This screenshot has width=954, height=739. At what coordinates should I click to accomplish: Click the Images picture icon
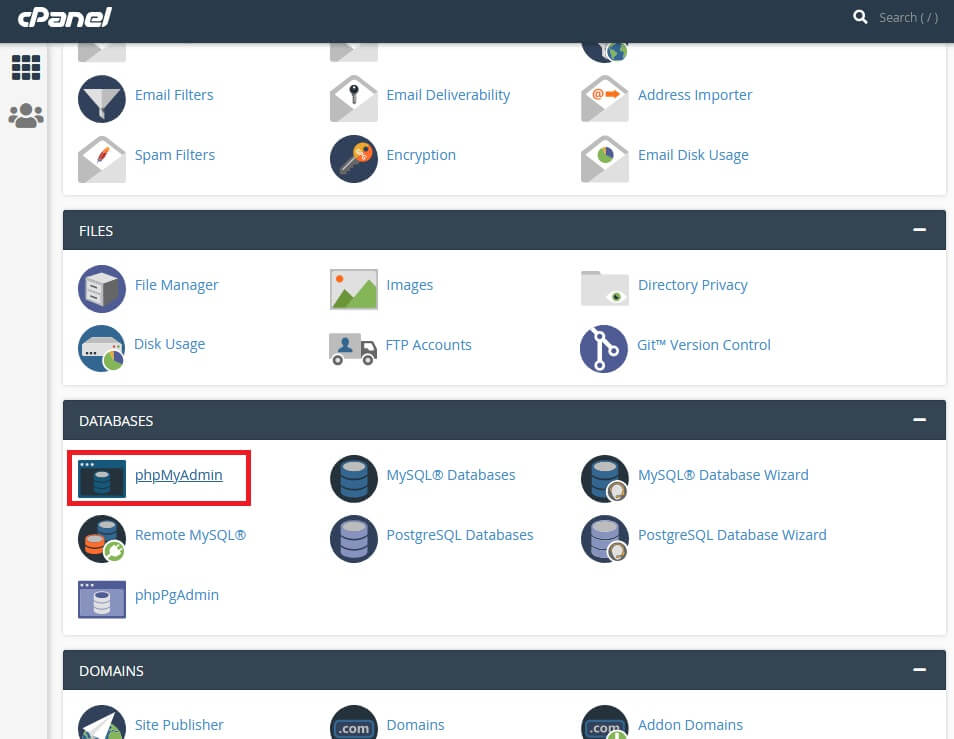click(x=353, y=290)
